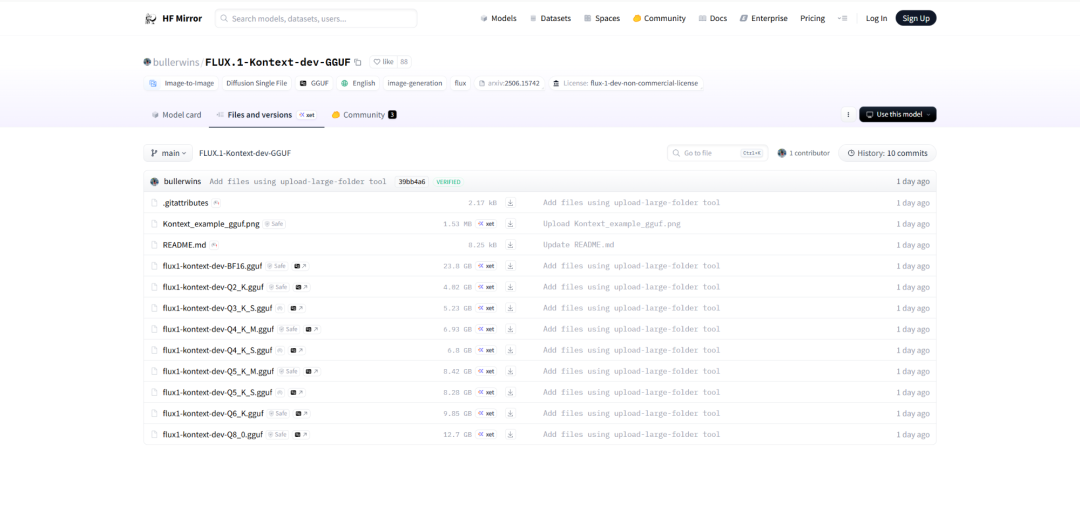The width and height of the screenshot is (1080, 519).
Task: Click the Image-to-Image tag
Action: click(x=182, y=83)
